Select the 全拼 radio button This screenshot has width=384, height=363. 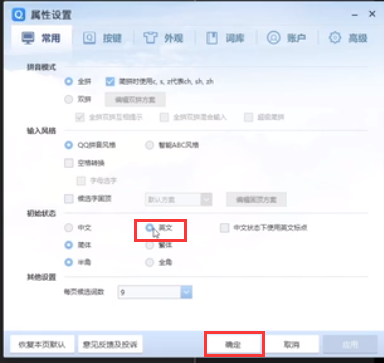pyautogui.click(x=69, y=81)
